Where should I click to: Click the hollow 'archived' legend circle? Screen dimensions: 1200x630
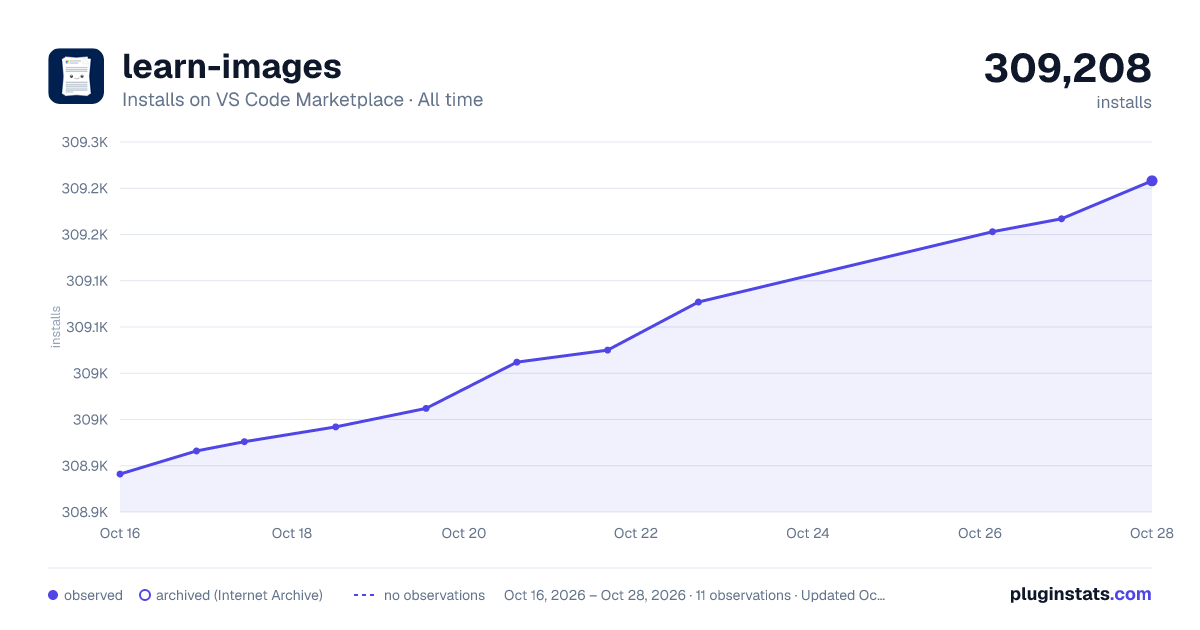[x=145, y=595]
